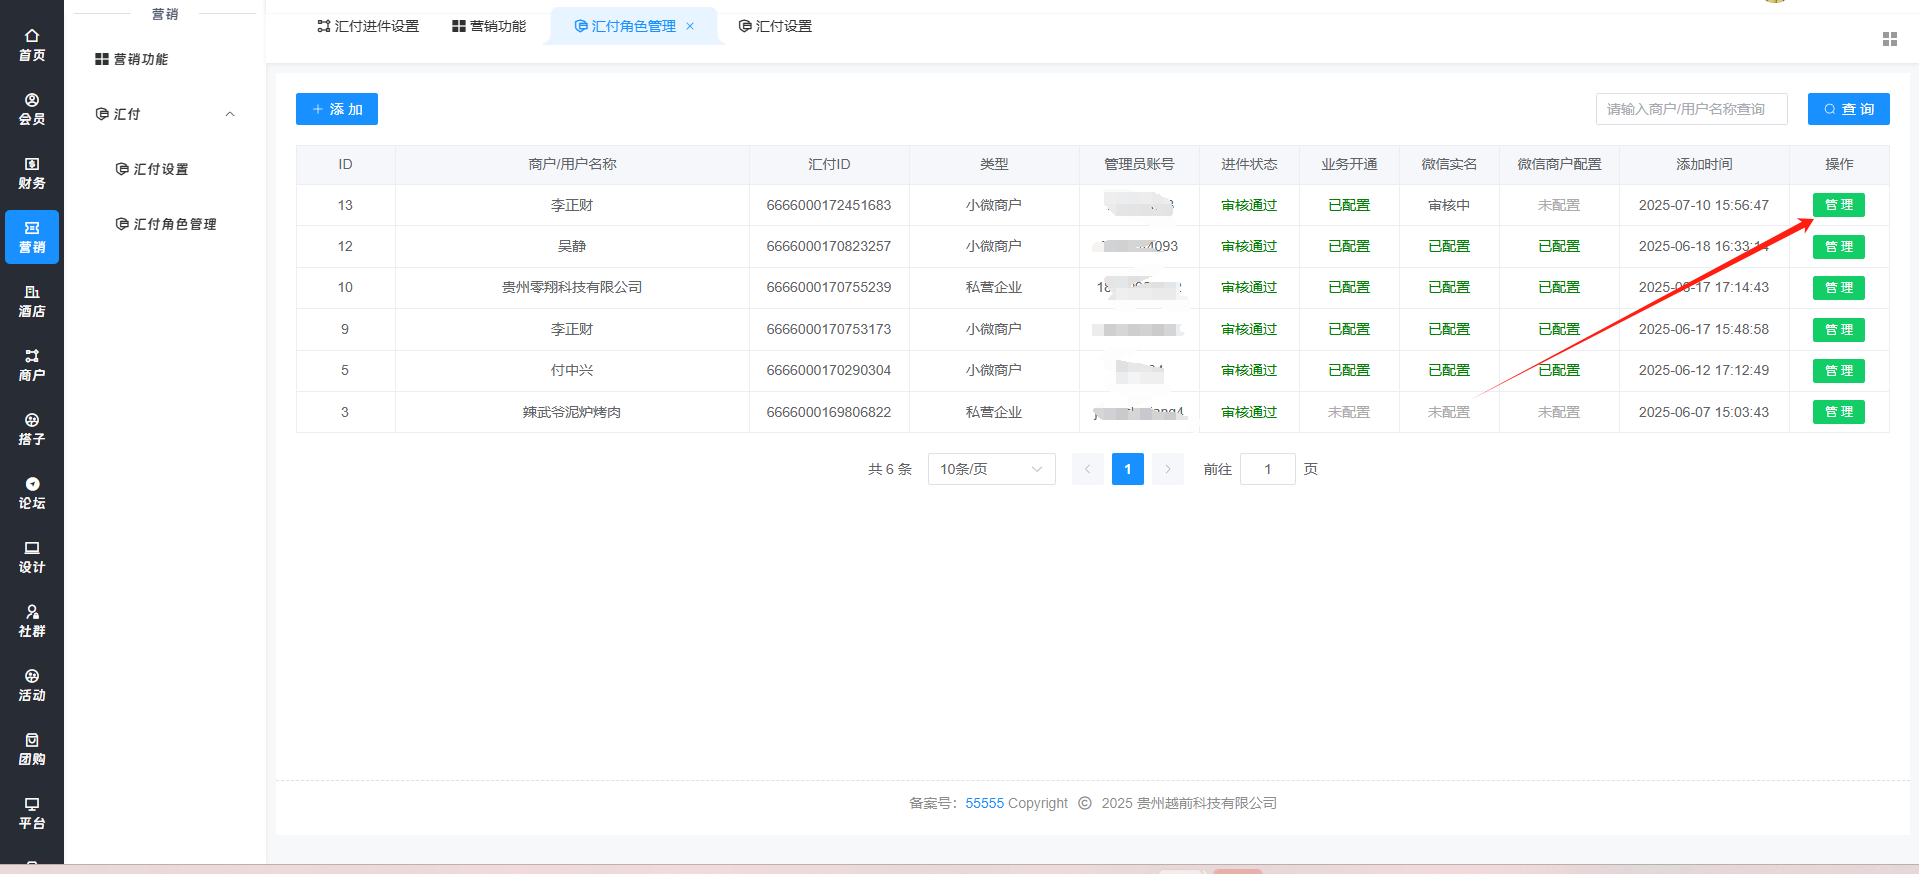Screen dimensions: 1919x874
Task: Close the 汇付角色管理 tab
Action: tap(690, 26)
